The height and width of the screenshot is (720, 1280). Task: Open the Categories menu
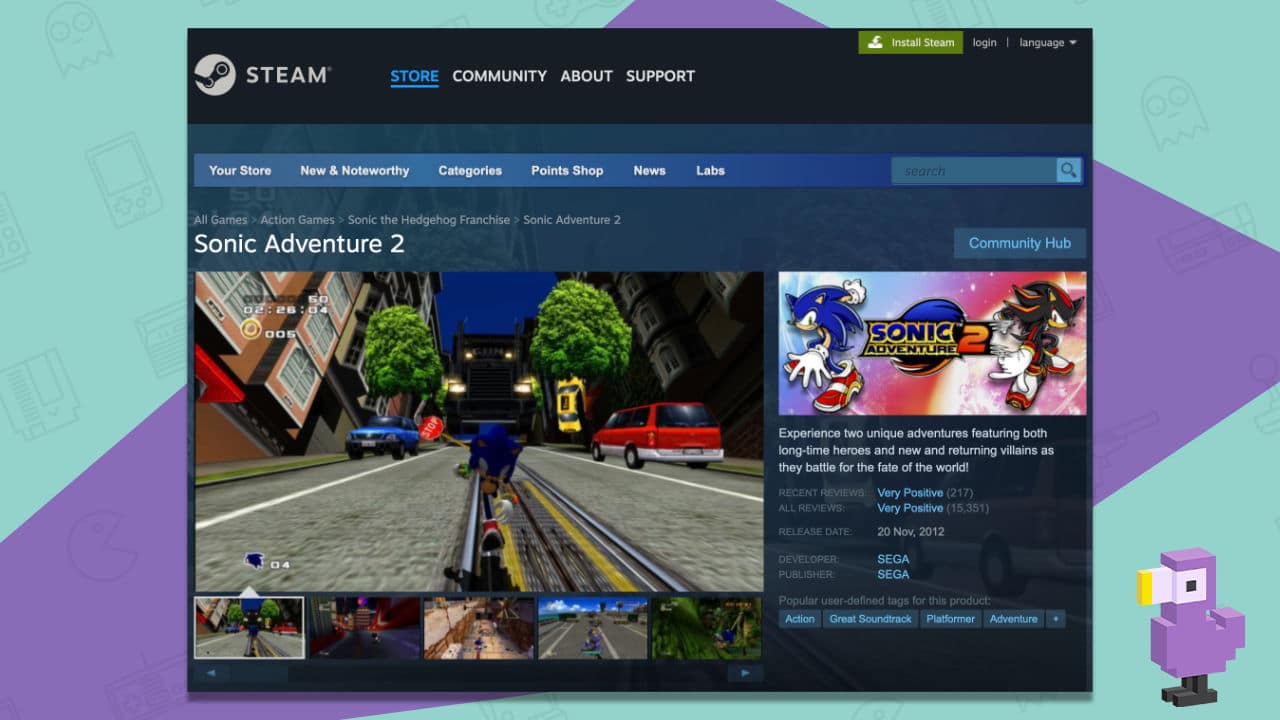[470, 170]
